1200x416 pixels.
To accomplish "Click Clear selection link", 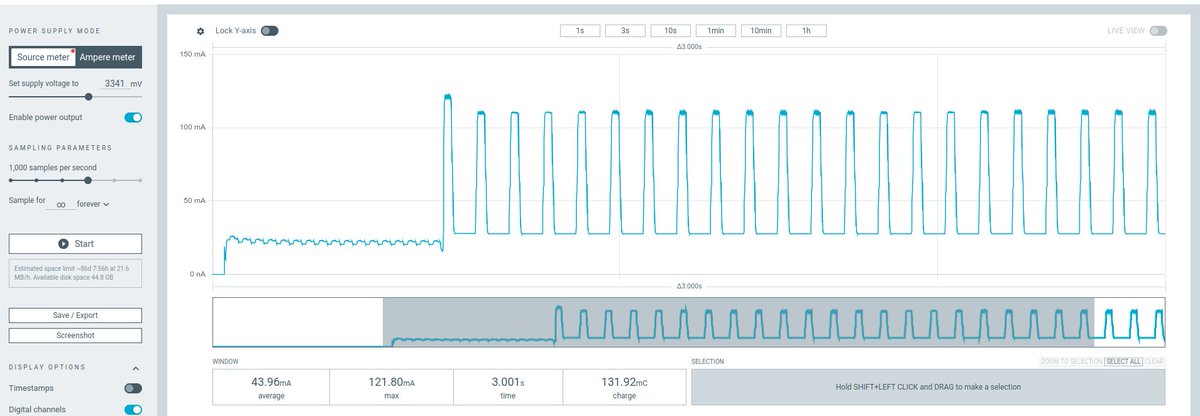I will [1154, 361].
